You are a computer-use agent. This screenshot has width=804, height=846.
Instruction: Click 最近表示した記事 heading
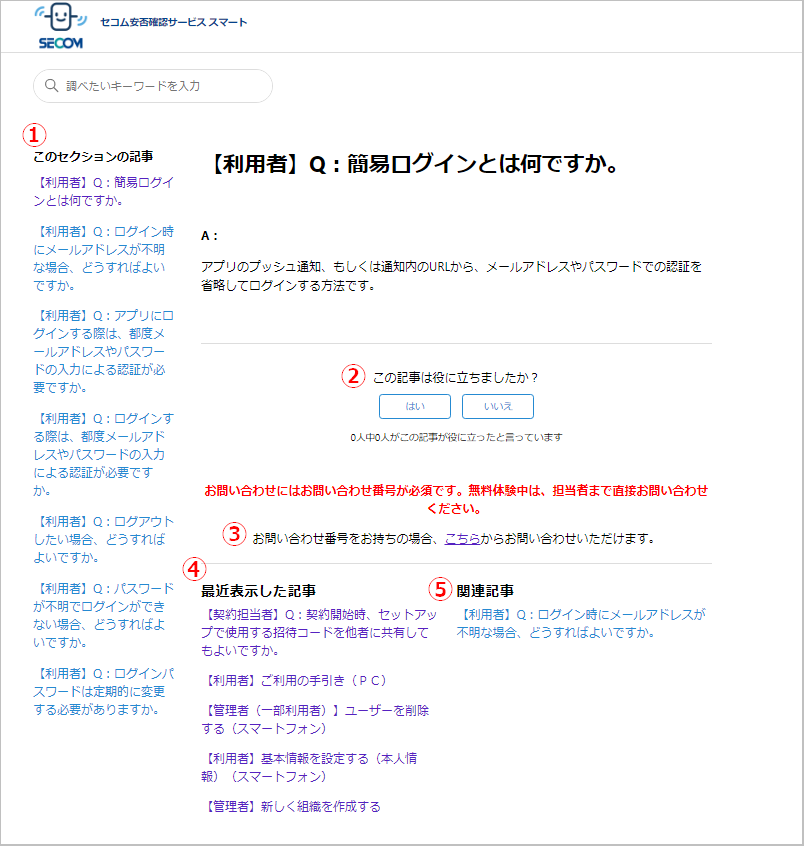pos(258,591)
